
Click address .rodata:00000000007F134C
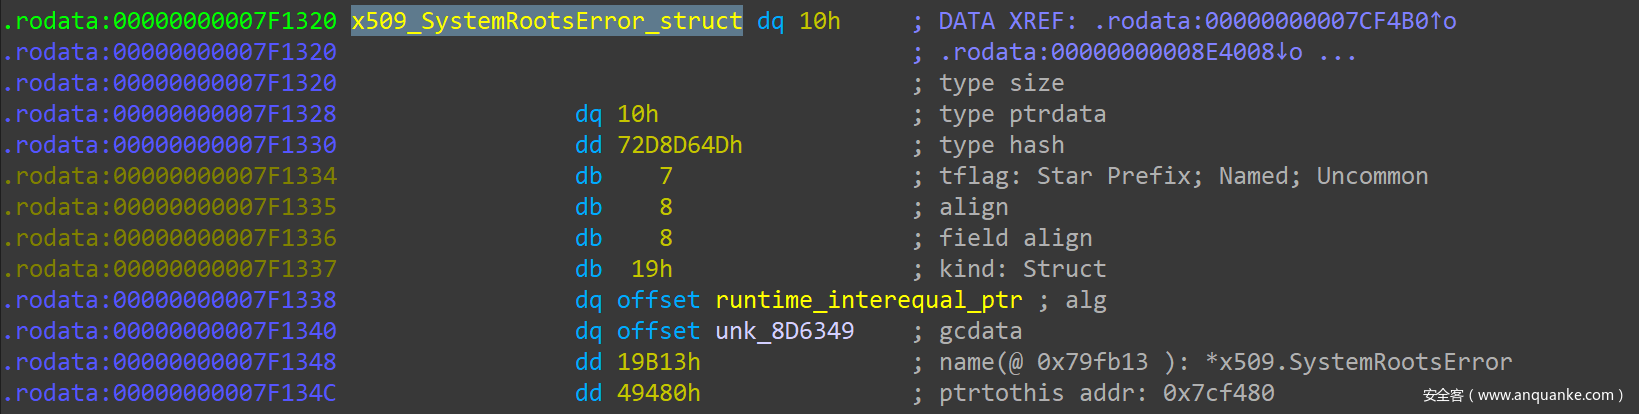(170, 393)
